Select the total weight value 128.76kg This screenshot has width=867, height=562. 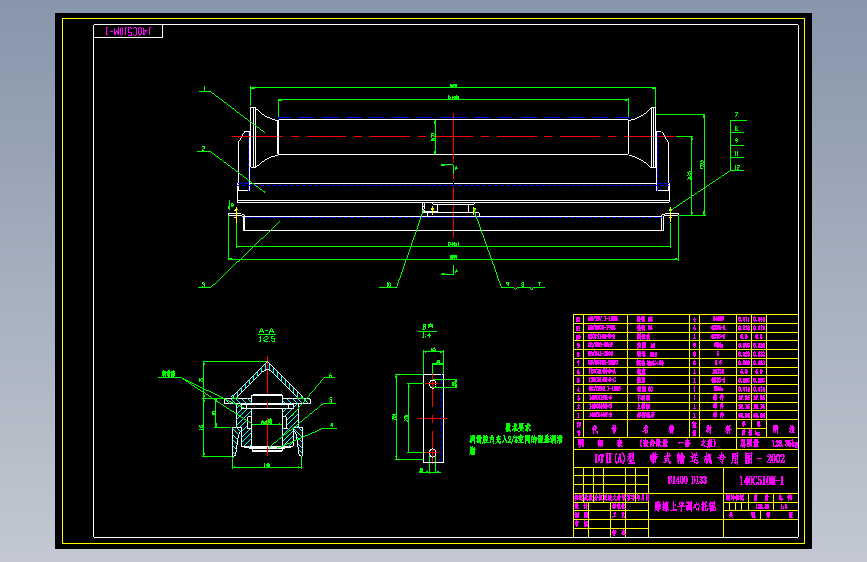click(x=784, y=444)
